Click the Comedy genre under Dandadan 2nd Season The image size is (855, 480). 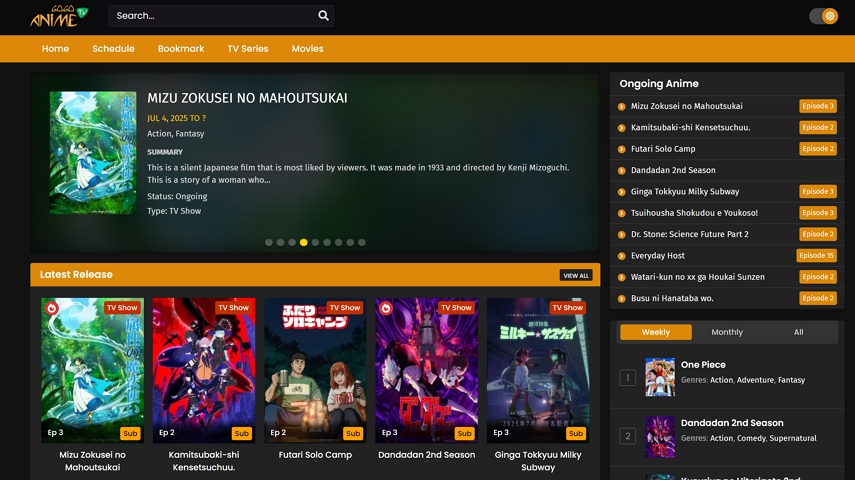coord(751,438)
